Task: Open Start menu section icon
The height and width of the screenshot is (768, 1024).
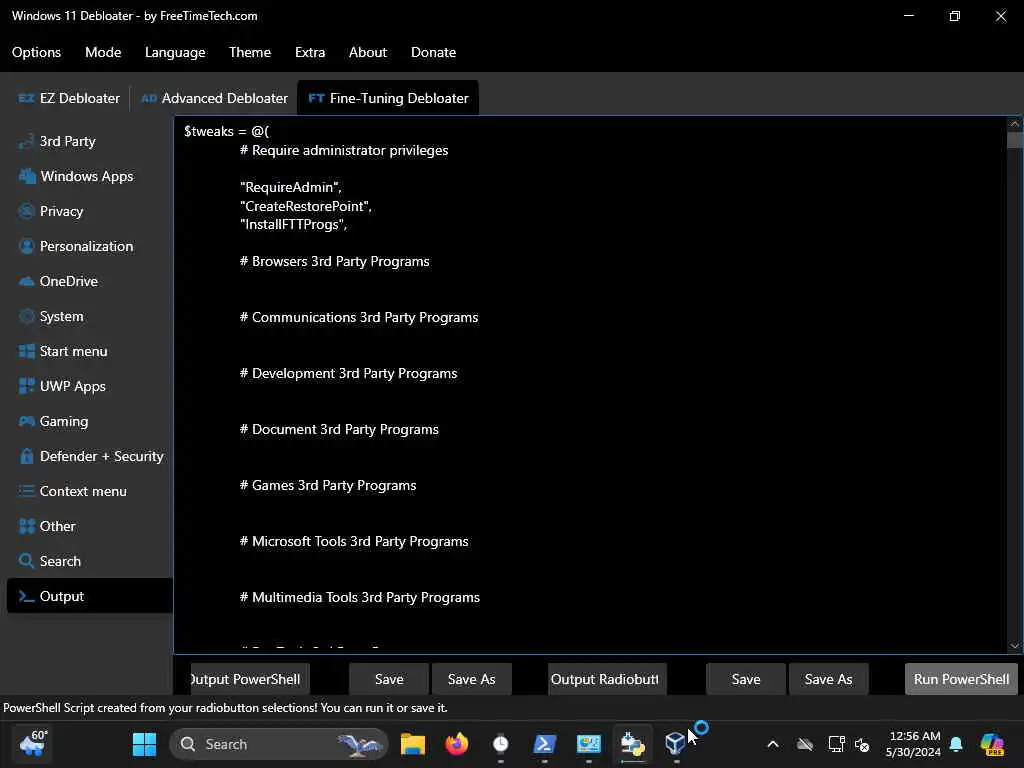Action: click(27, 351)
